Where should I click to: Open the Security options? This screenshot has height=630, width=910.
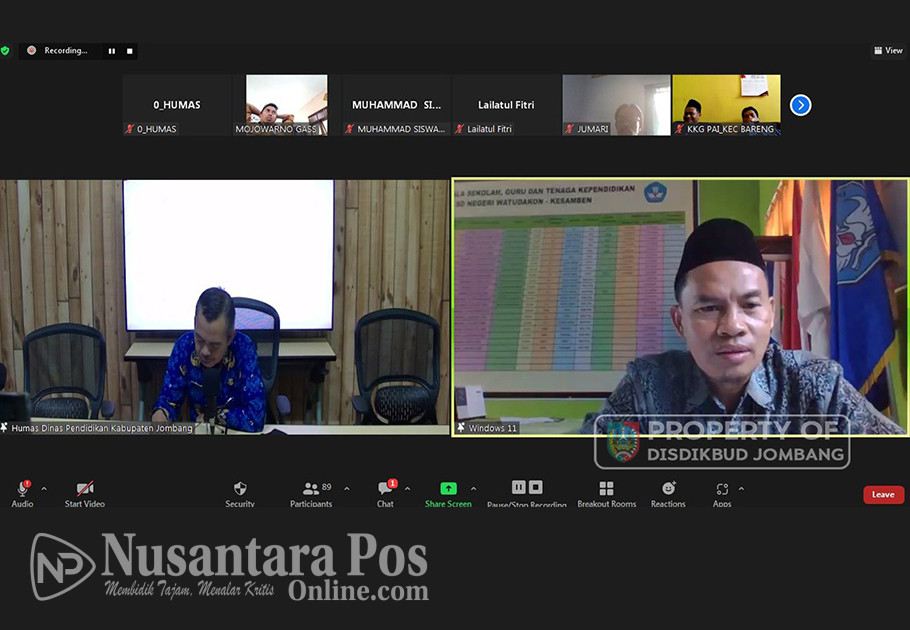239,492
